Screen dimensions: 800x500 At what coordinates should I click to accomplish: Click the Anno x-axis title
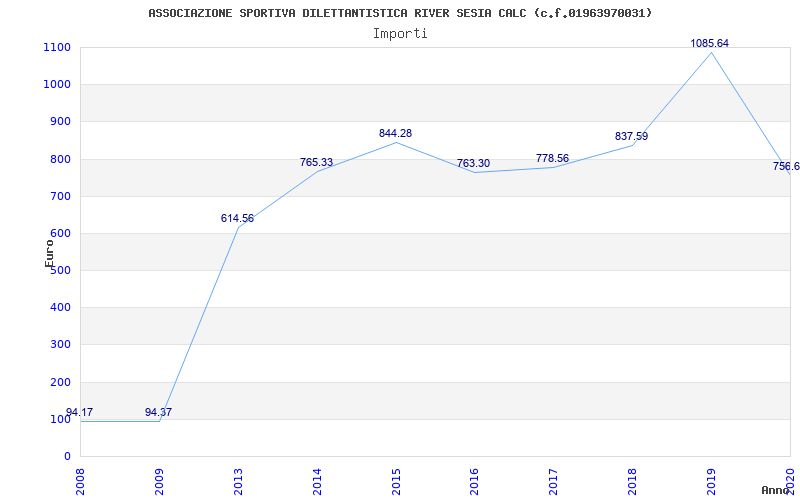tap(774, 490)
